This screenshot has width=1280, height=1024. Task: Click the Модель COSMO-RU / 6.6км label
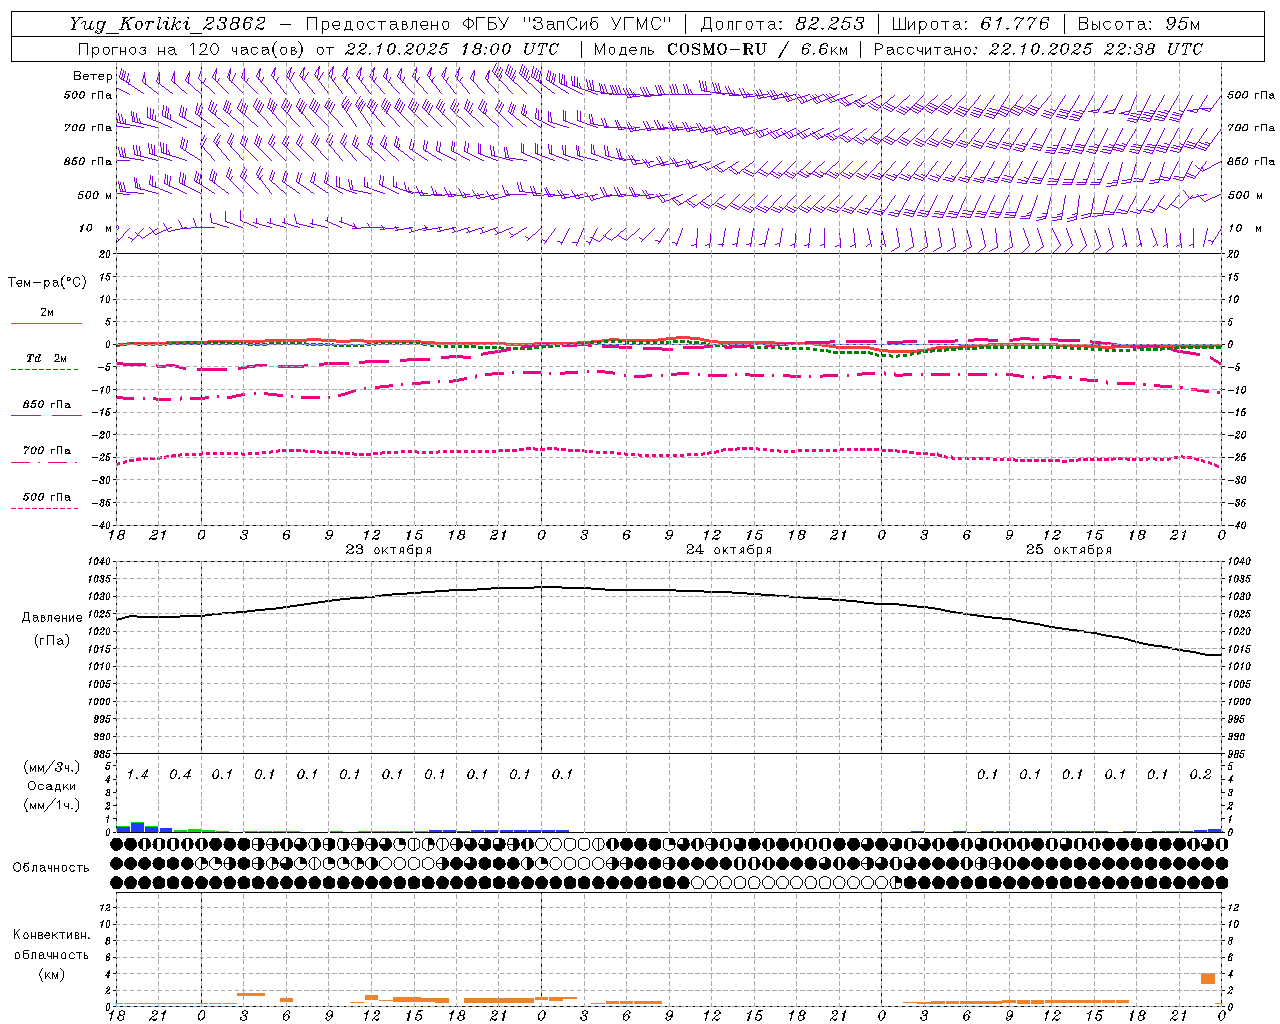[x=721, y=49]
